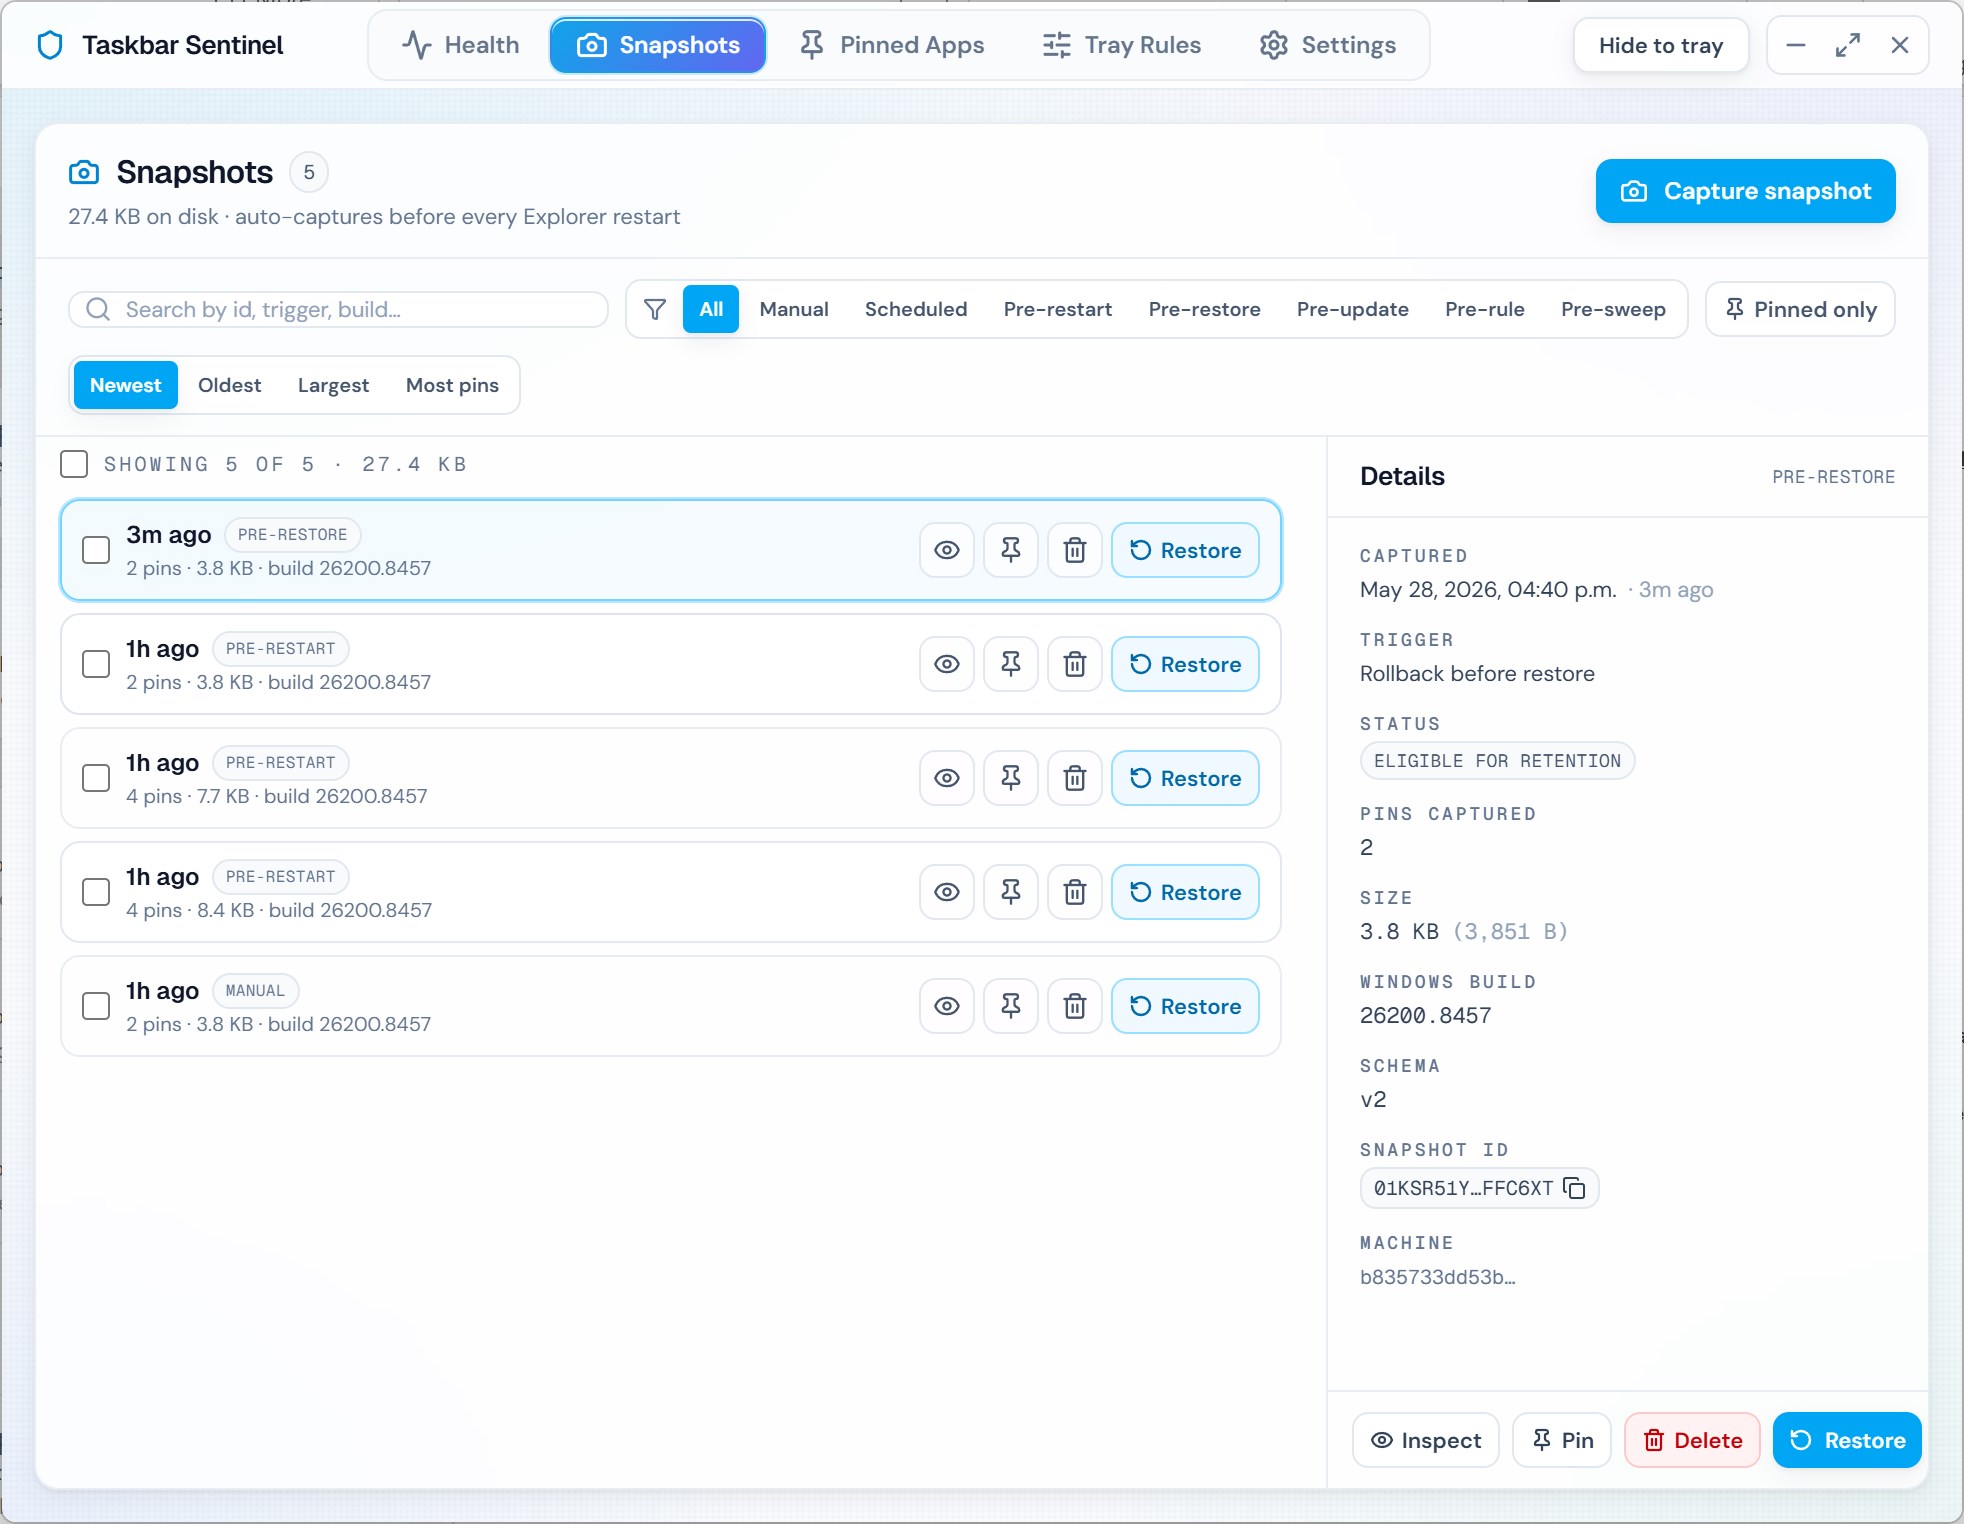The height and width of the screenshot is (1524, 1964).
Task: Pin the 8.4 KB snapshot
Action: 1010,892
